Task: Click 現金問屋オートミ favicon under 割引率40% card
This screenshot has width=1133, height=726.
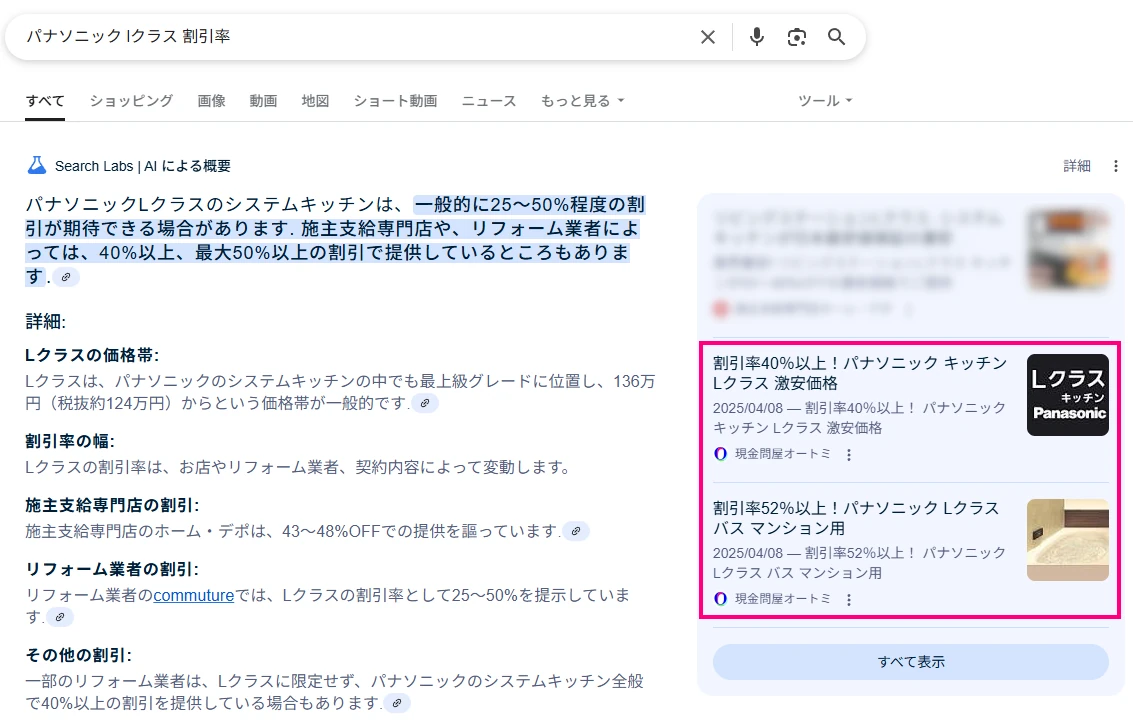Action: tap(720, 454)
